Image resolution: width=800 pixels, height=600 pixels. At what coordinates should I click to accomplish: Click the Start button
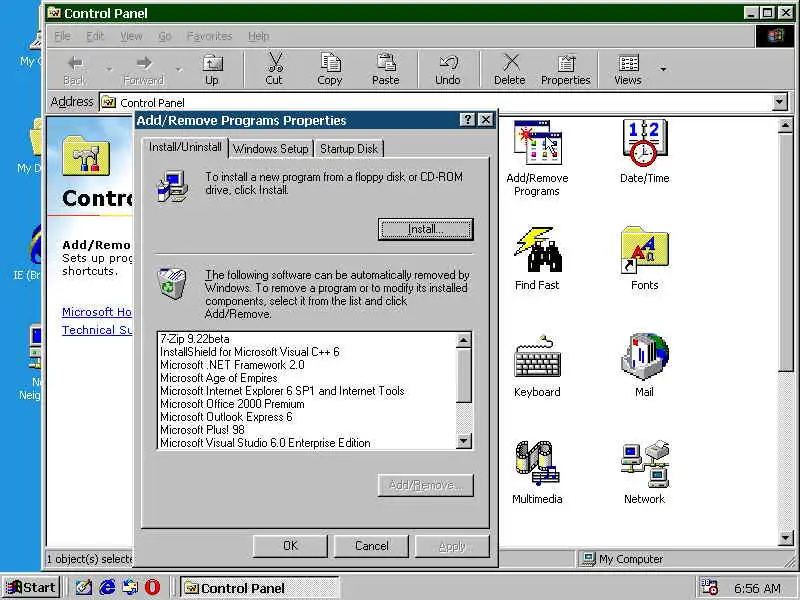32,587
